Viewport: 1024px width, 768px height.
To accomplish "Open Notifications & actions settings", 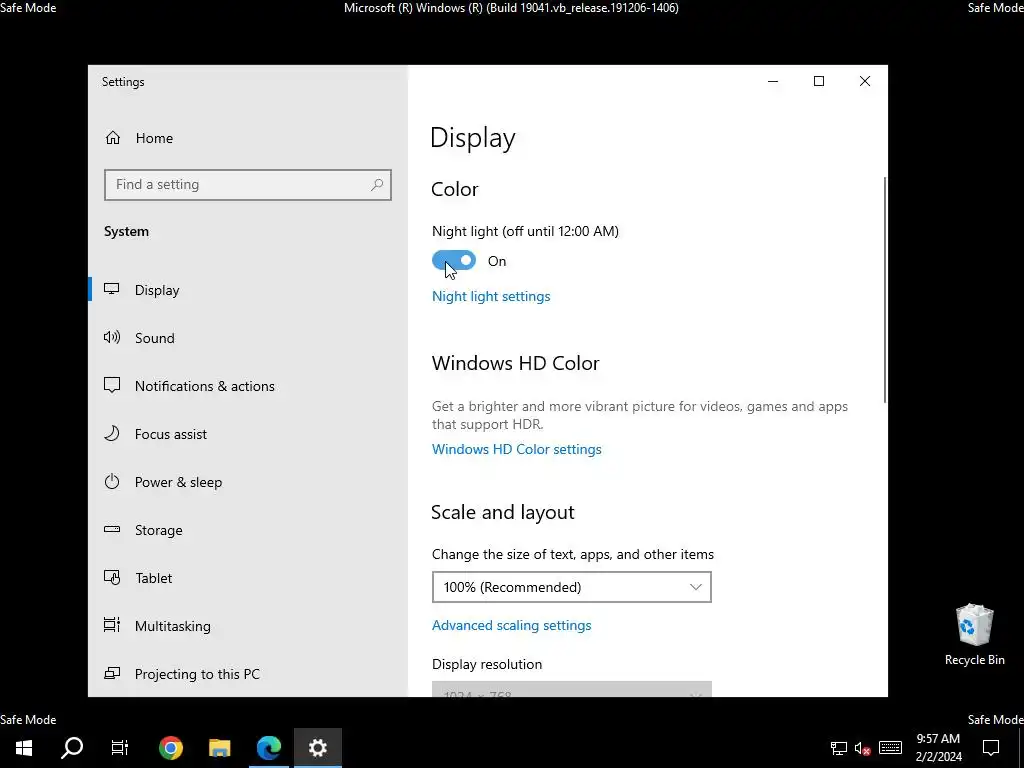I will click(x=204, y=386).
